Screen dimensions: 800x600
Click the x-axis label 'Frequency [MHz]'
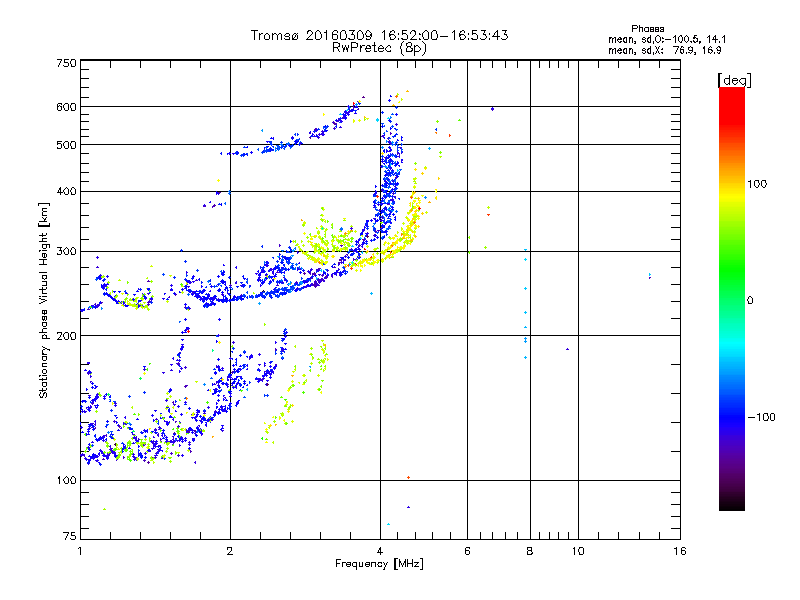(x=379, y=564)
